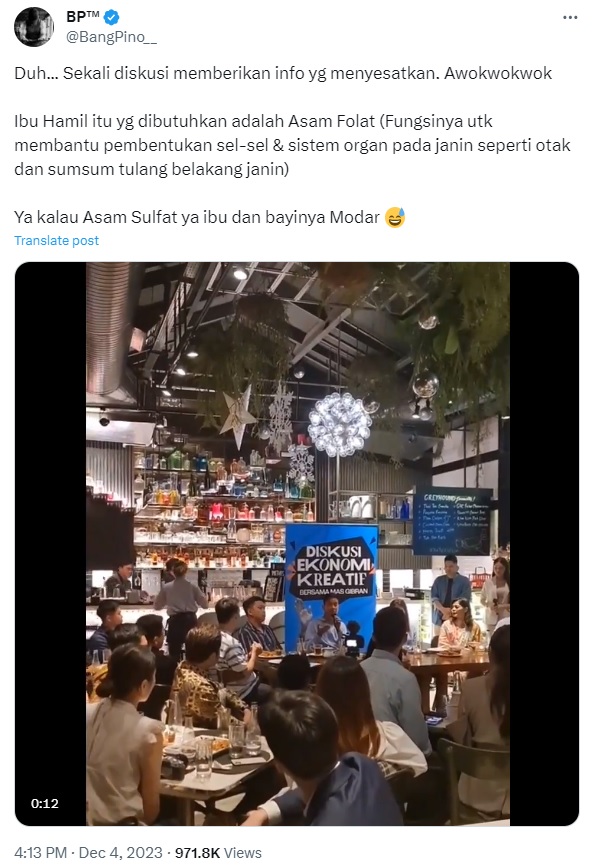The height and width of the screenshot is (866, 596).
Task: Open the BP profile avatar picture
Action: point(34,27)
